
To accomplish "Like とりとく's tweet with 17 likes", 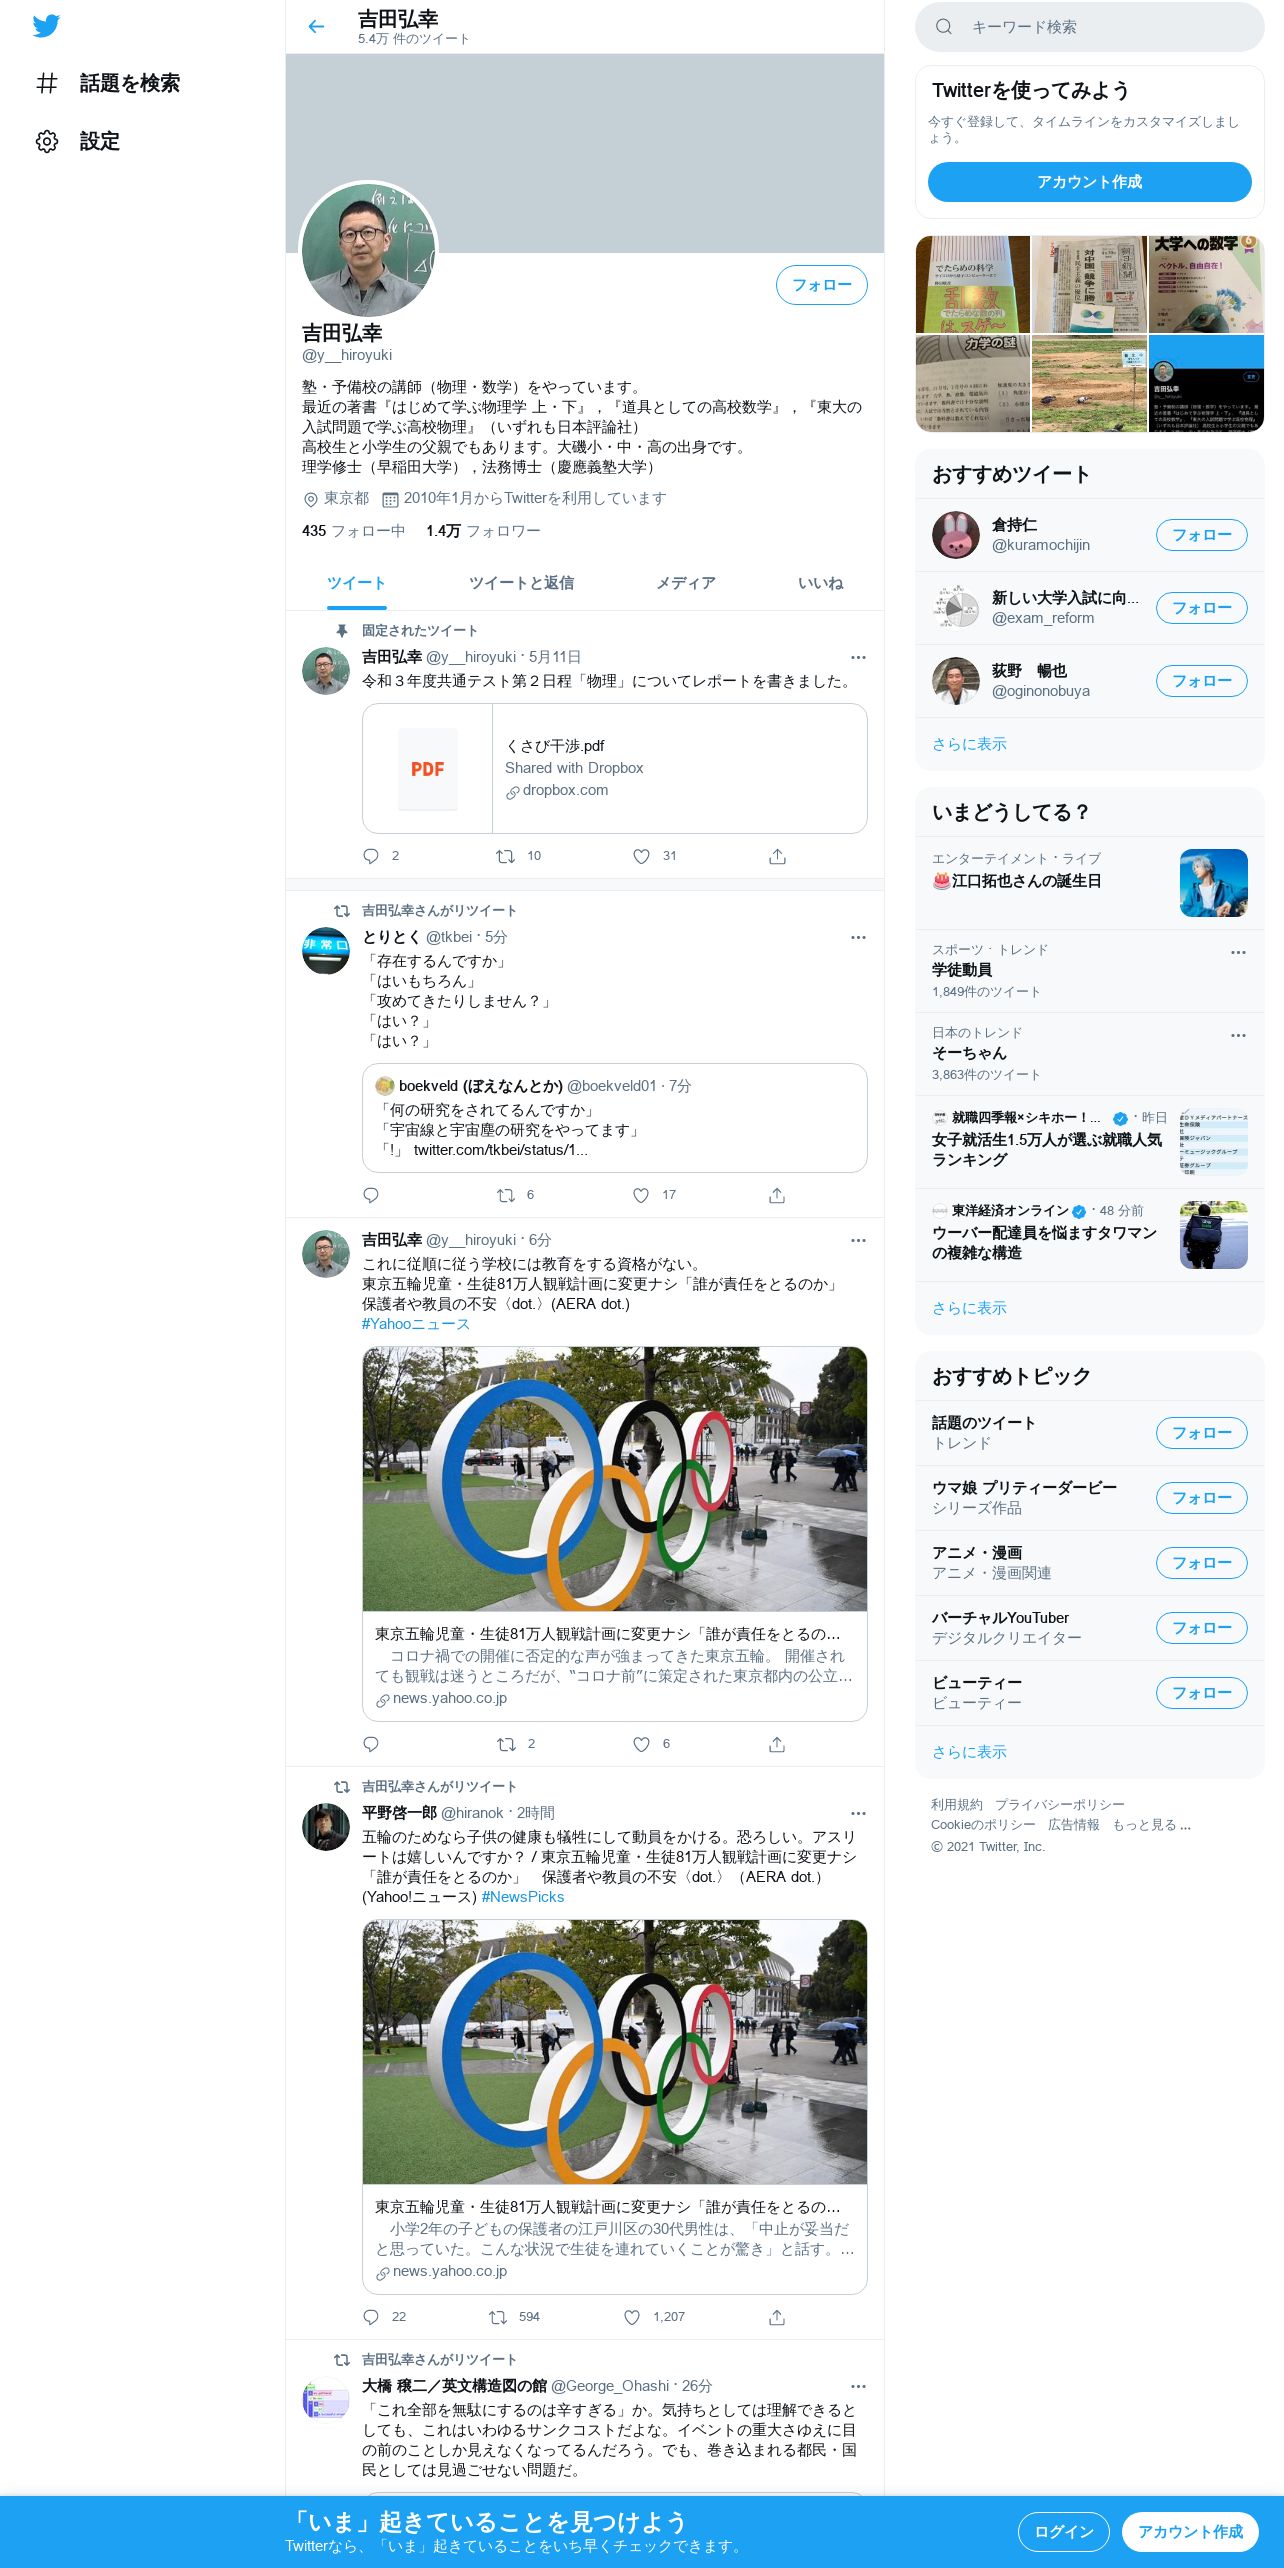I will (x=641, y=1195).
